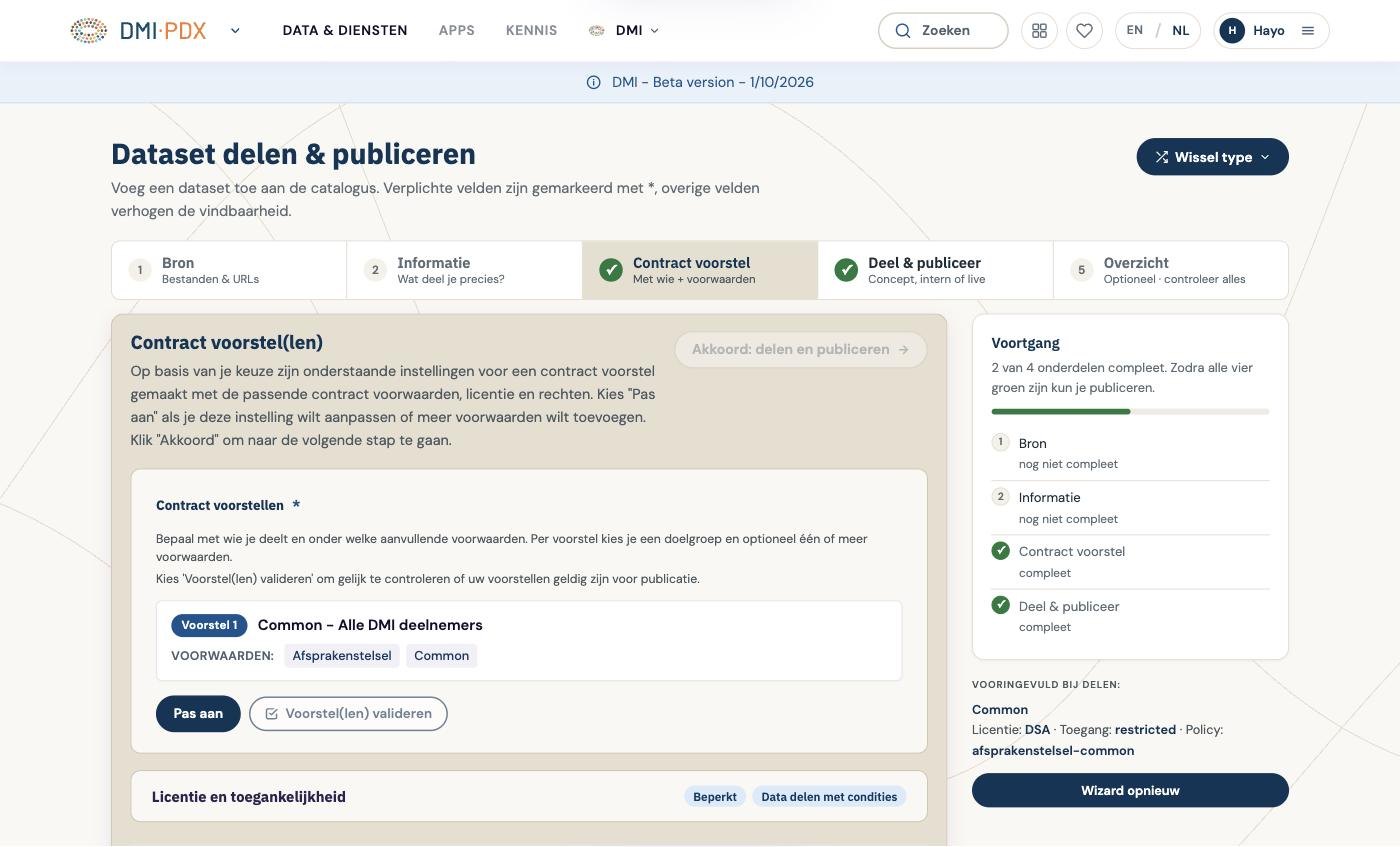
Task: Click green check icon on Deel & publiceer tab
Action: click(846, 270)
